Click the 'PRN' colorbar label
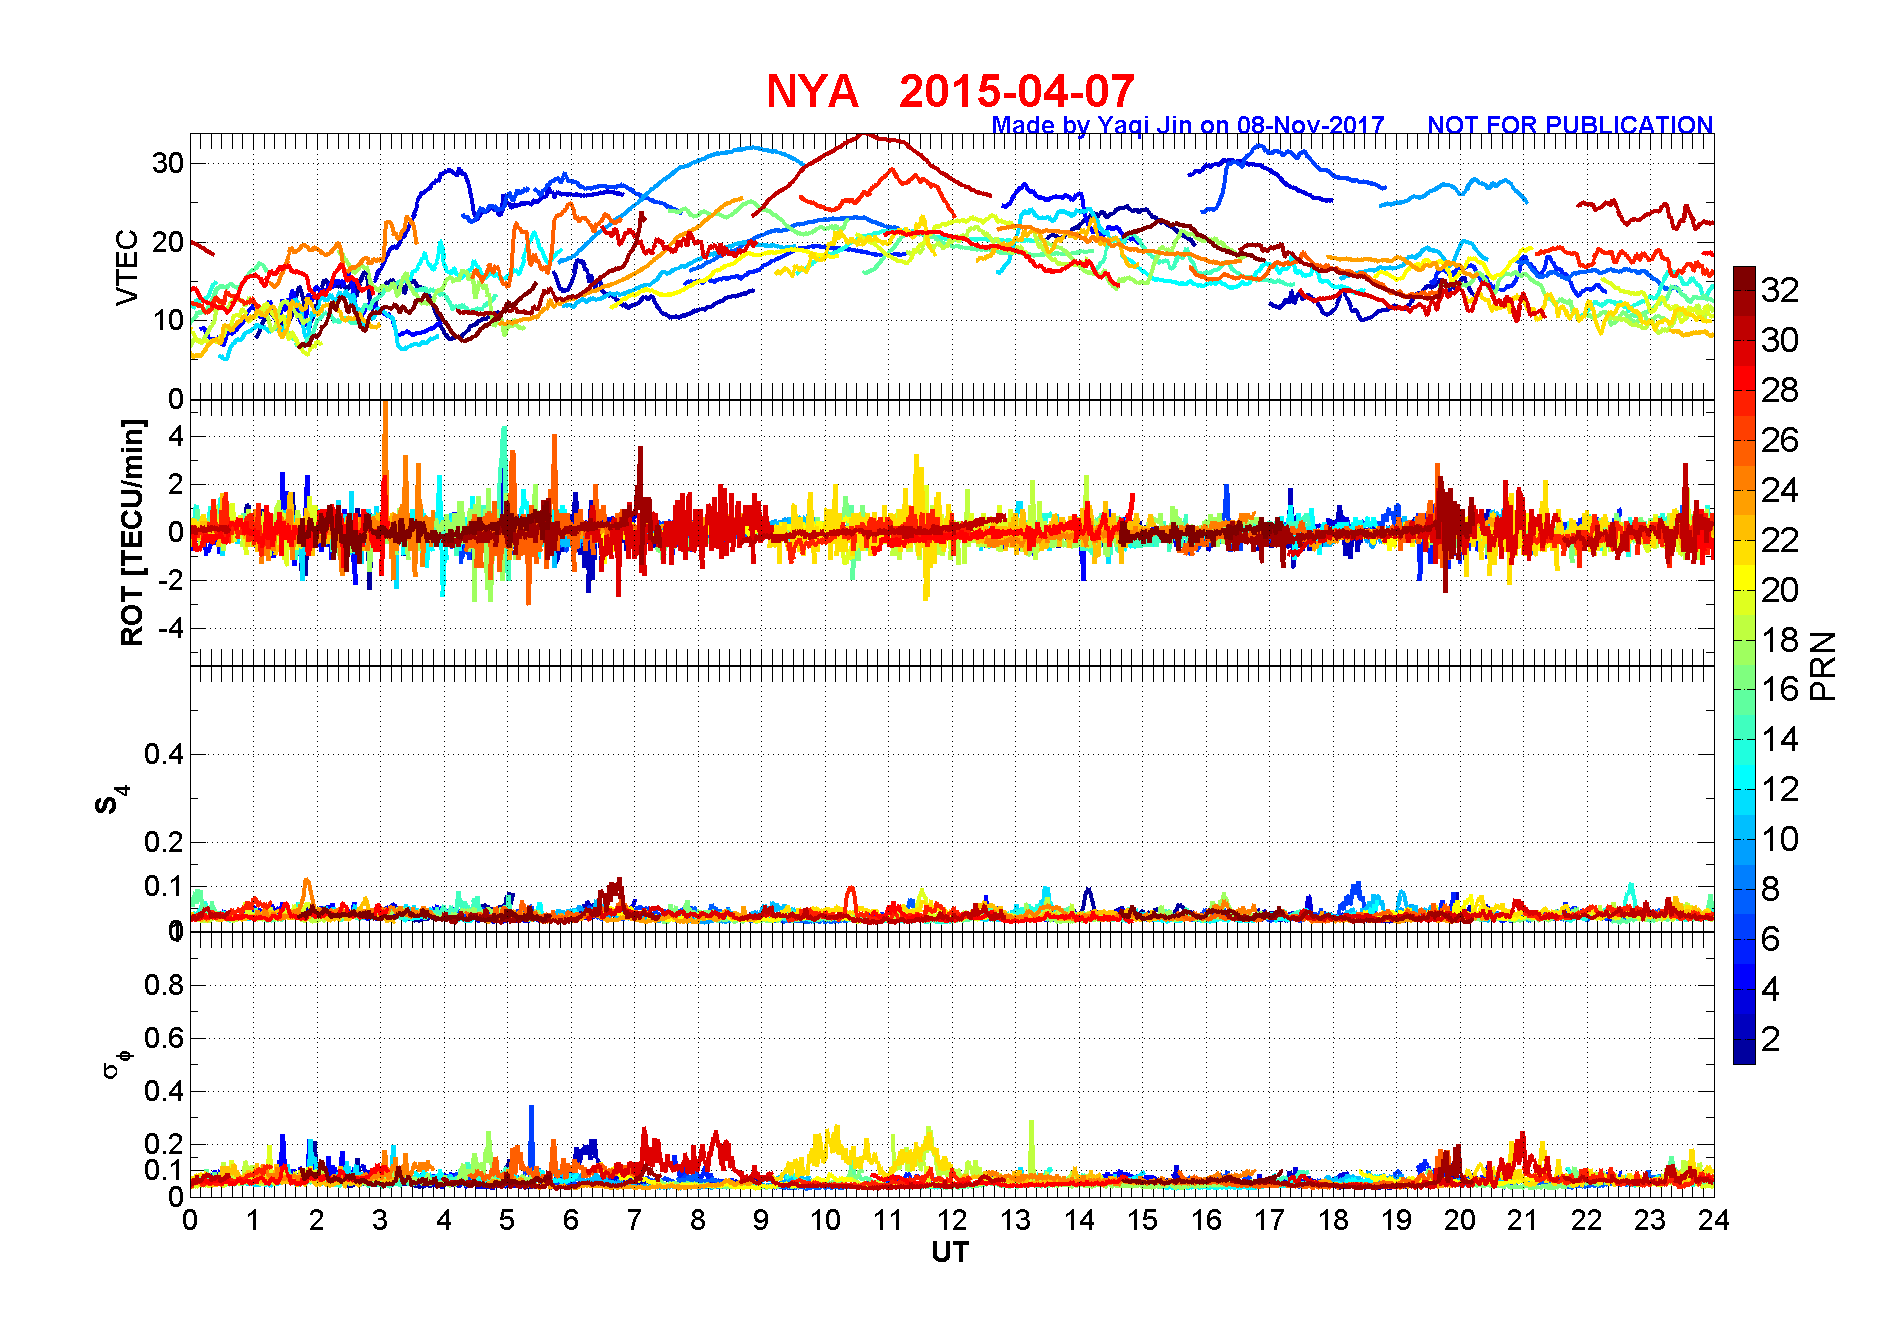Viewport: 1904px width, 1330px height. [x=1824, y=666]
